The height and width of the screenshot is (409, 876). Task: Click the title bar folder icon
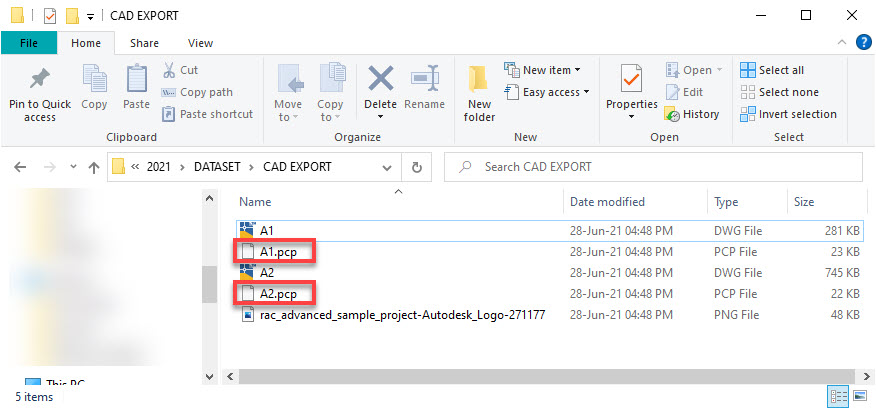point(17,16)
